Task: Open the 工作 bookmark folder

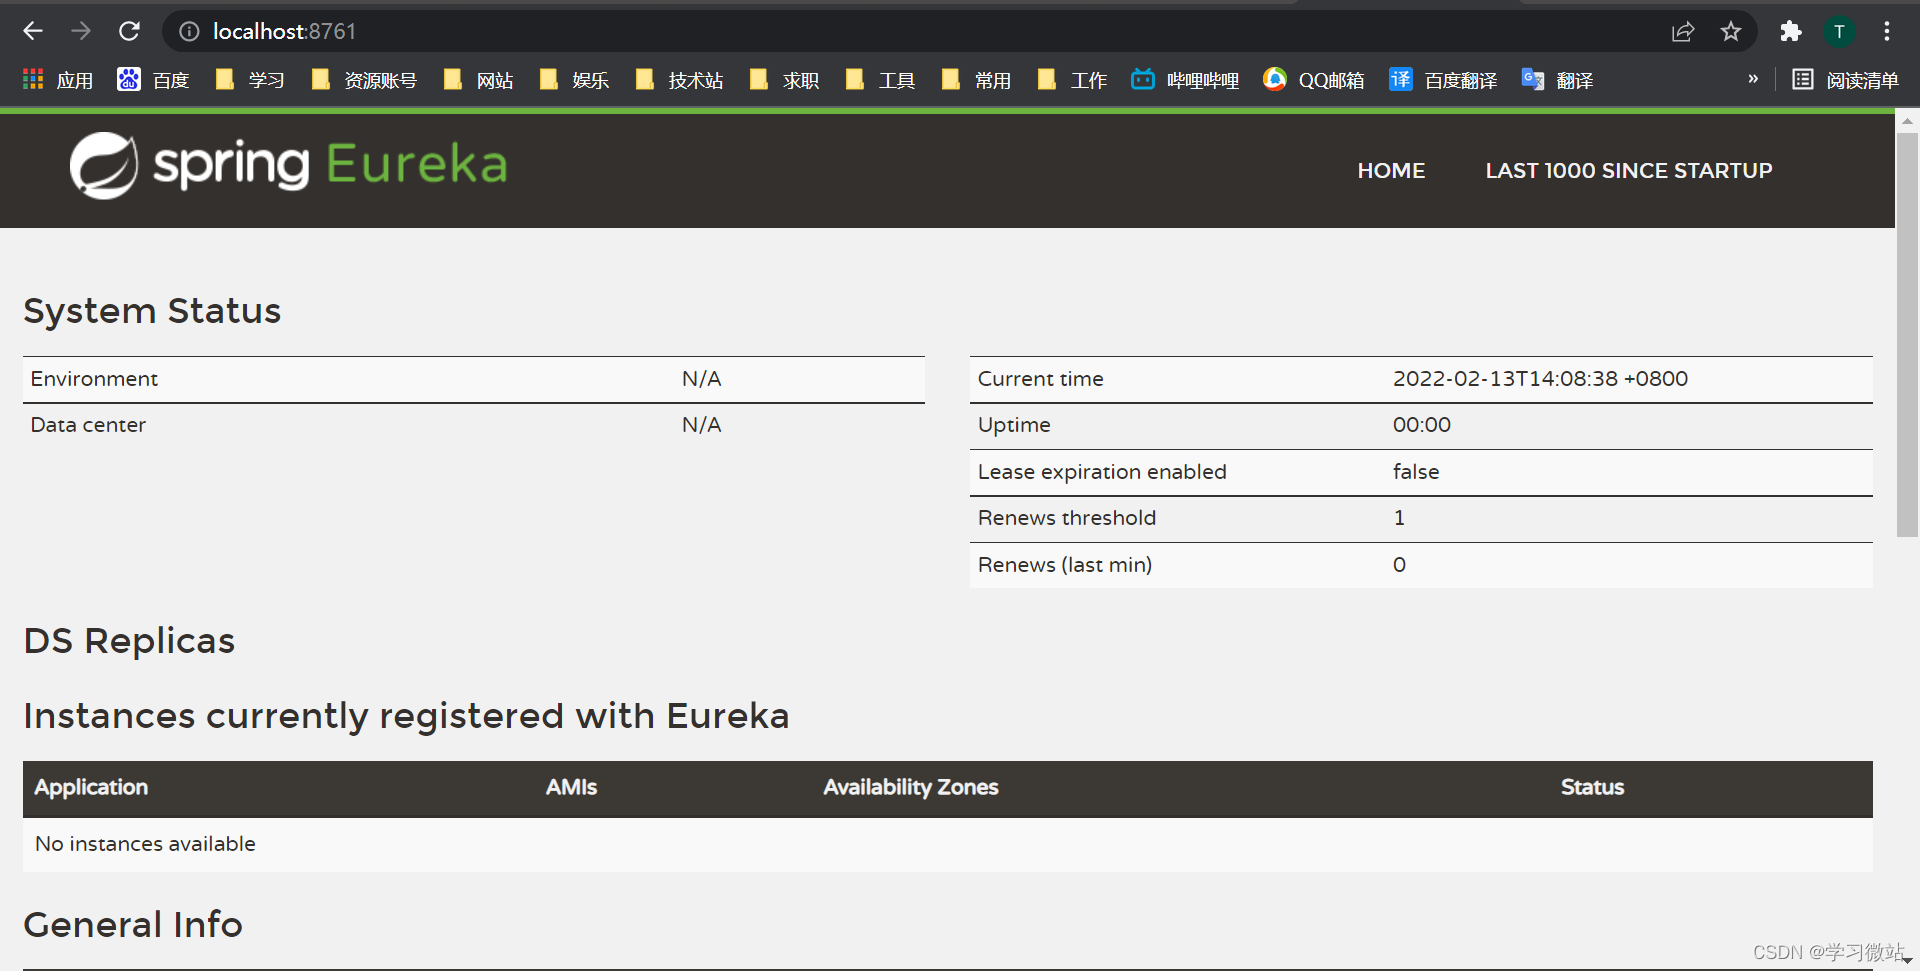Action: (1072, 80)
